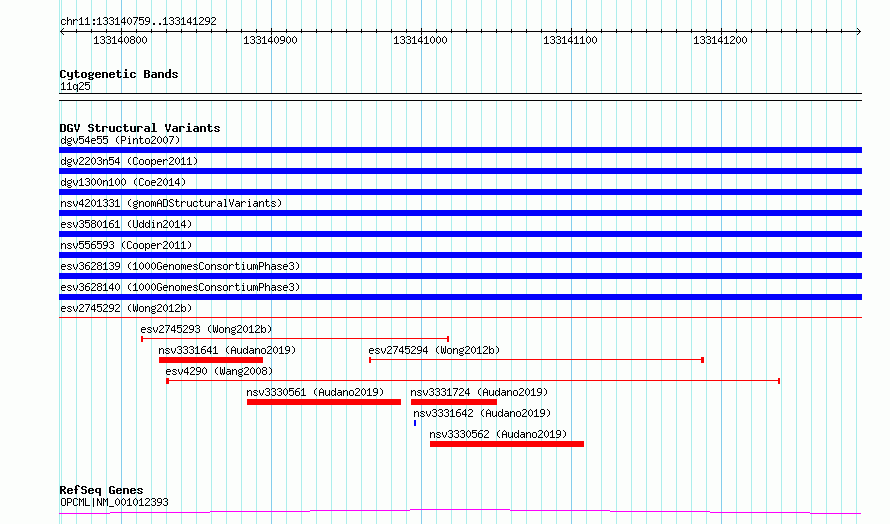Click the RefSeq Genes track heading
The width and height of the screenshot is (890, 524).
pos(101,490)
